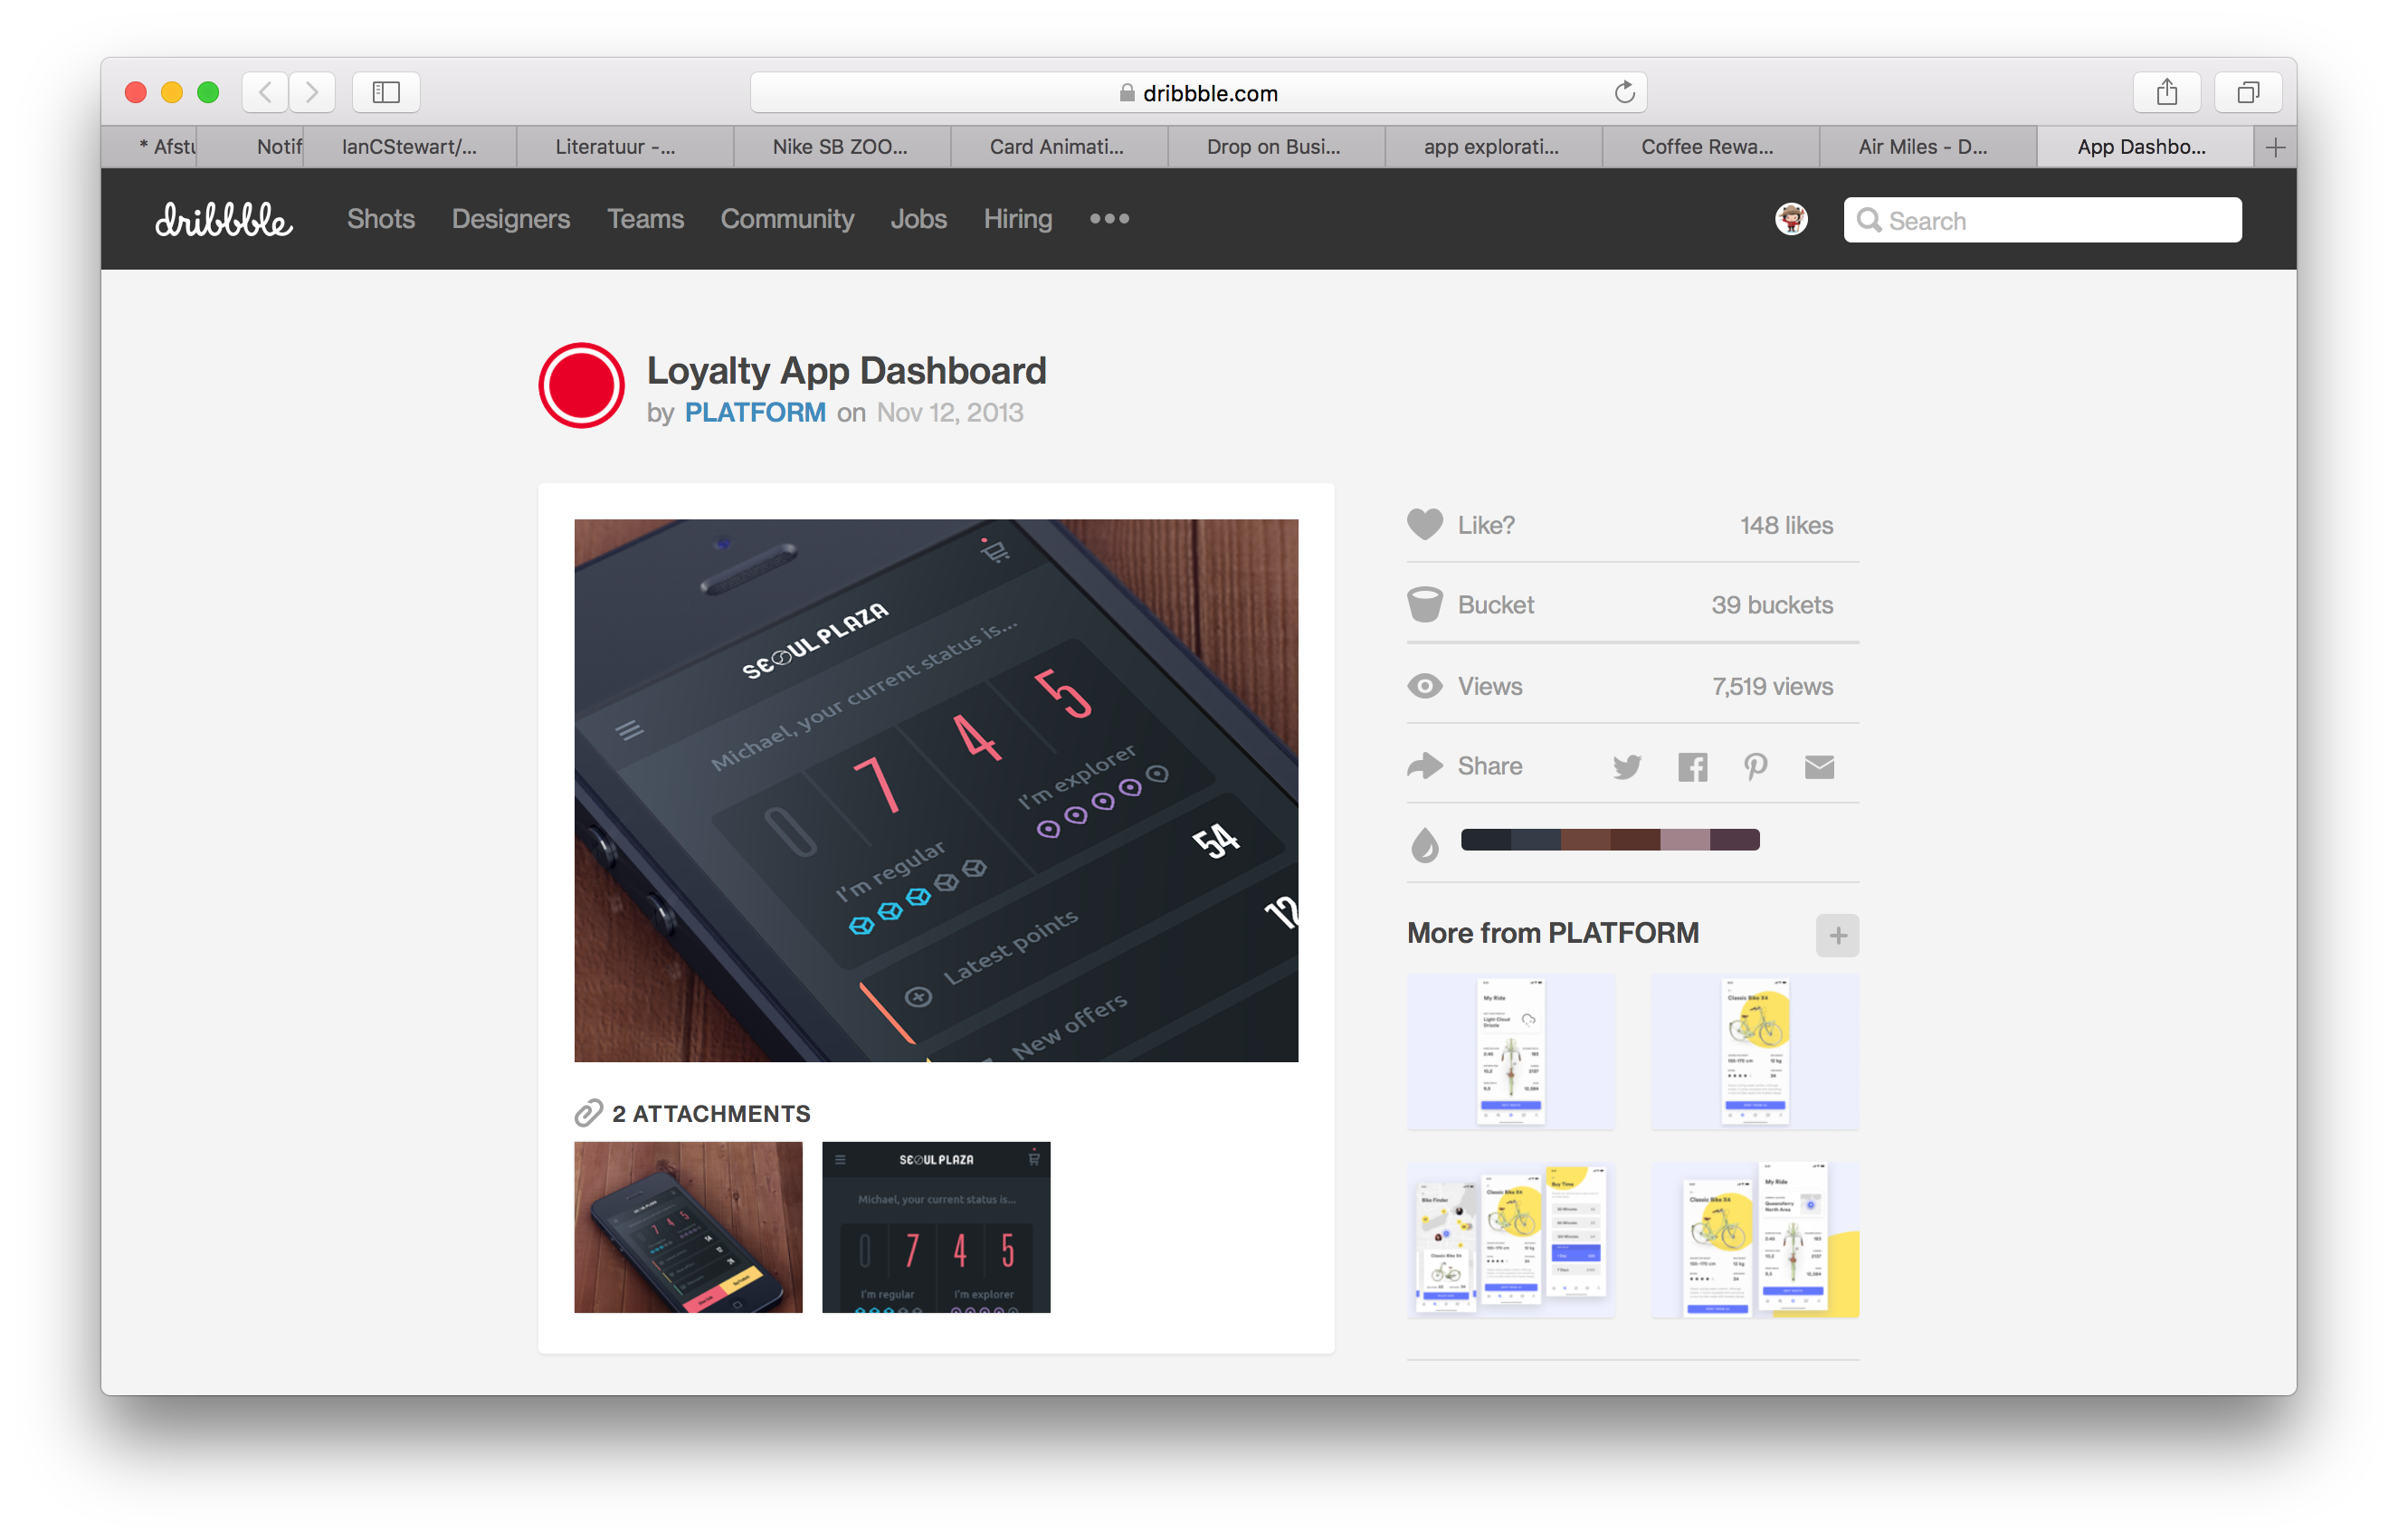Image resolution: width=2398 pixels, height=1540 pixels.
Task: Open the Shots menu item
Action: pyautogui.click(x=381, y=220)
